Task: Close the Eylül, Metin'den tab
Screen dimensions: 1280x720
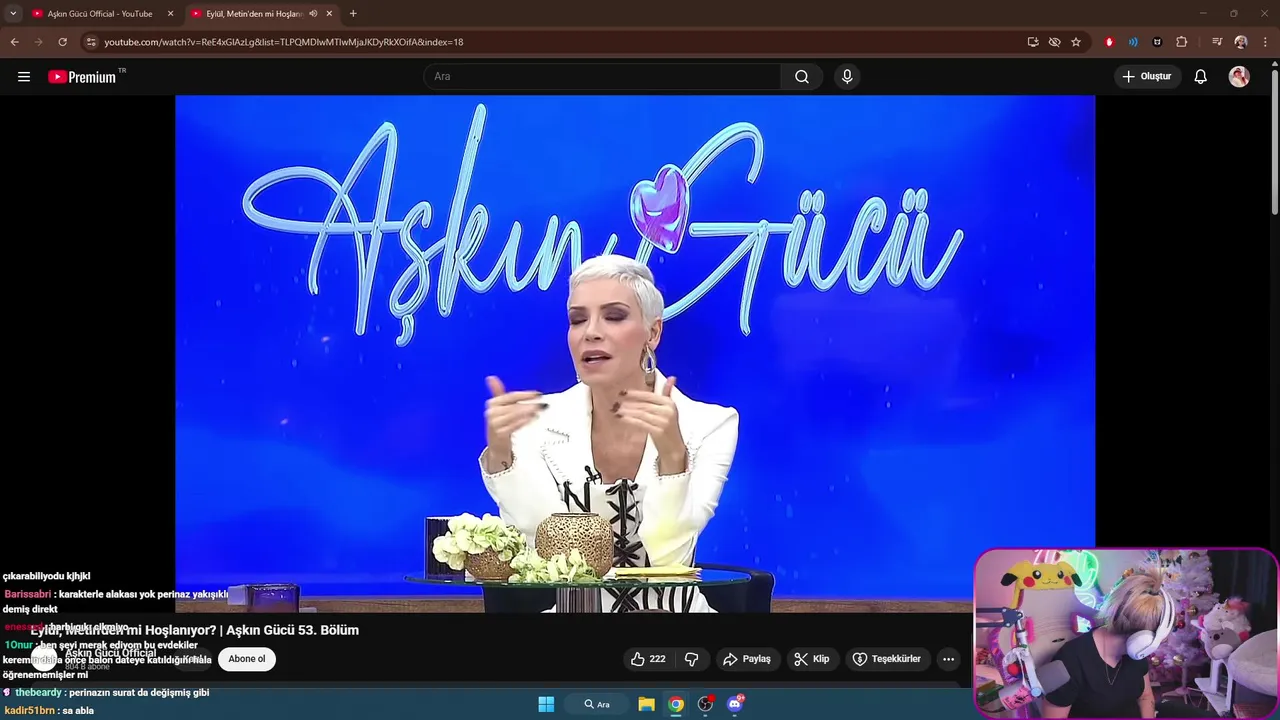Action: pos(329,14)
